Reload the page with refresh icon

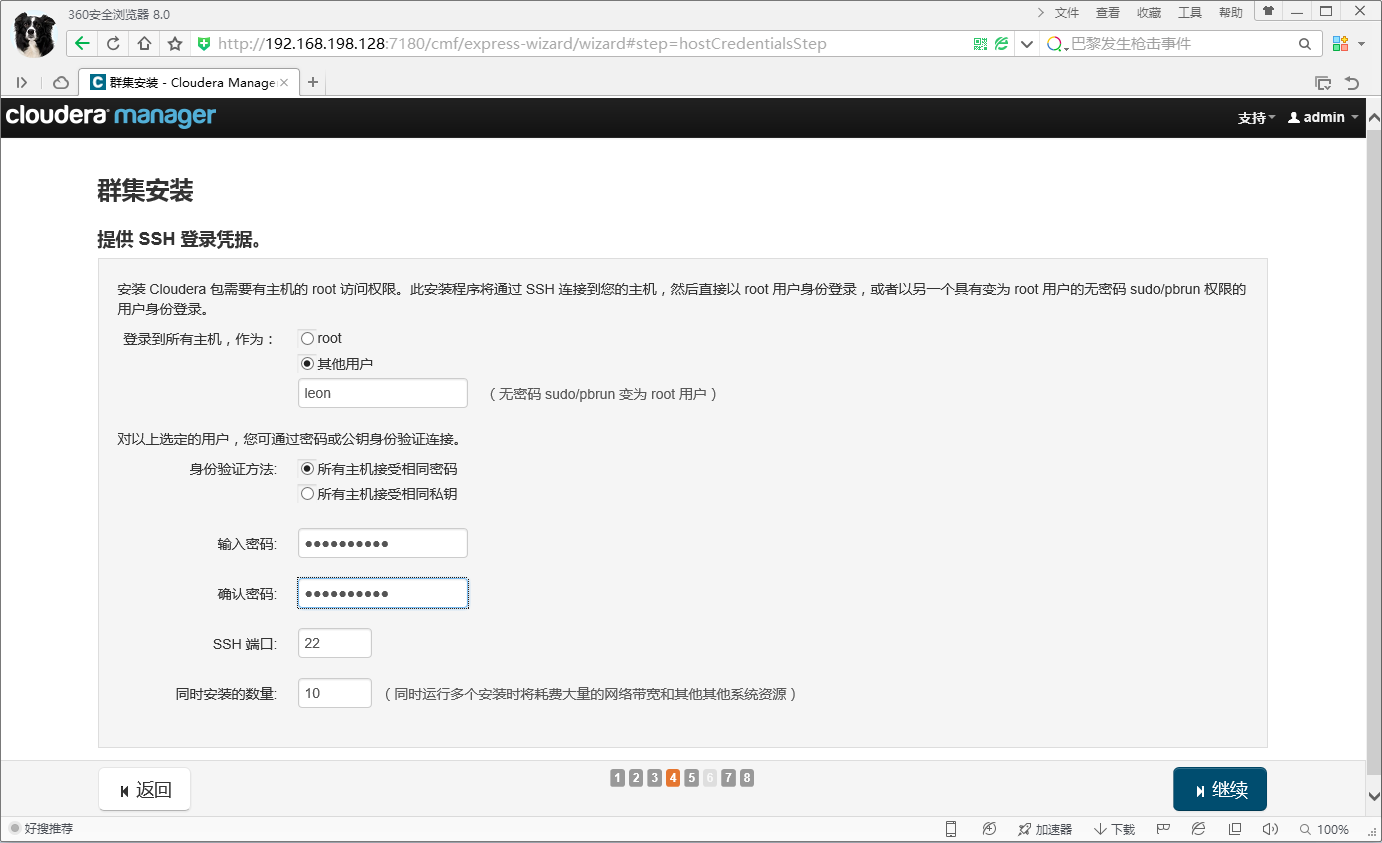[113, 44]
